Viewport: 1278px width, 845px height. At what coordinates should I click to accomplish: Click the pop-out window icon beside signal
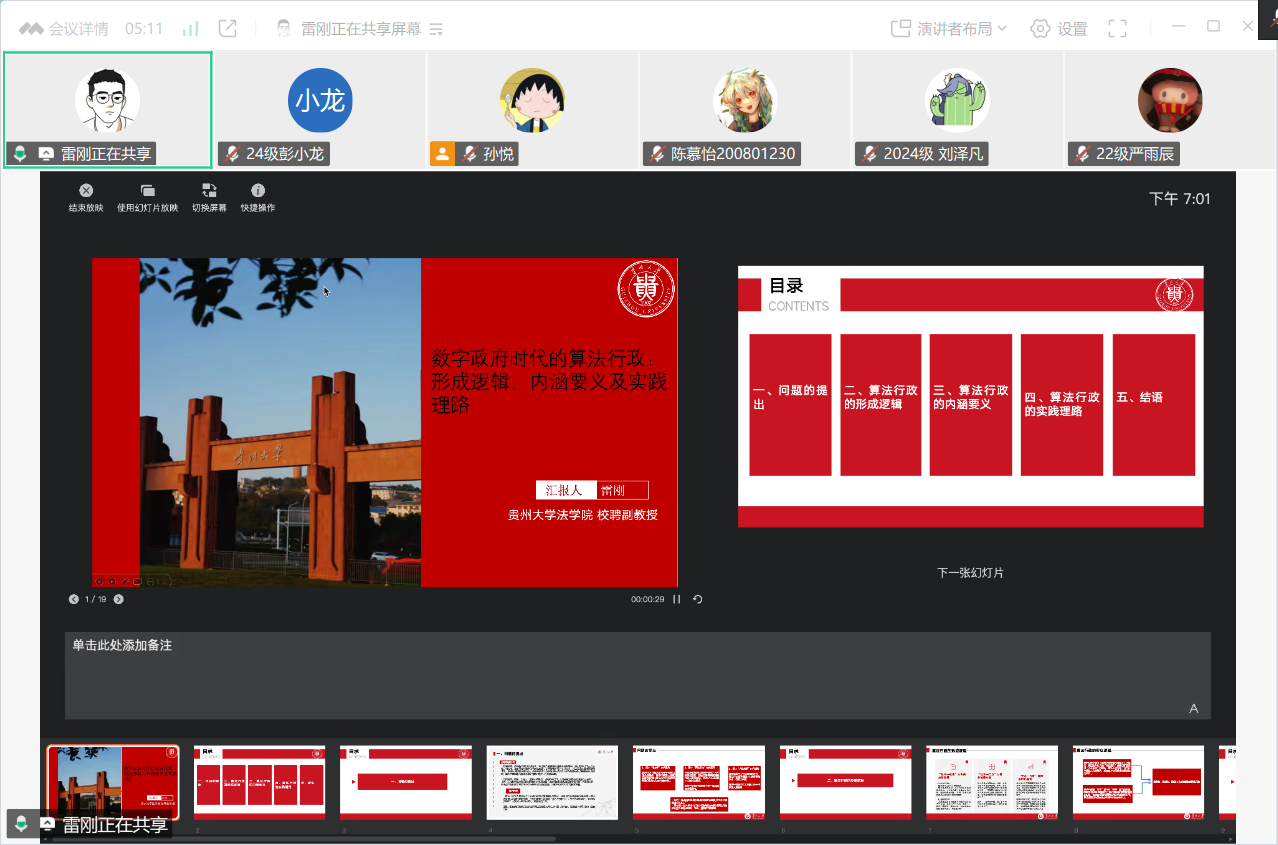coord(228,29)
